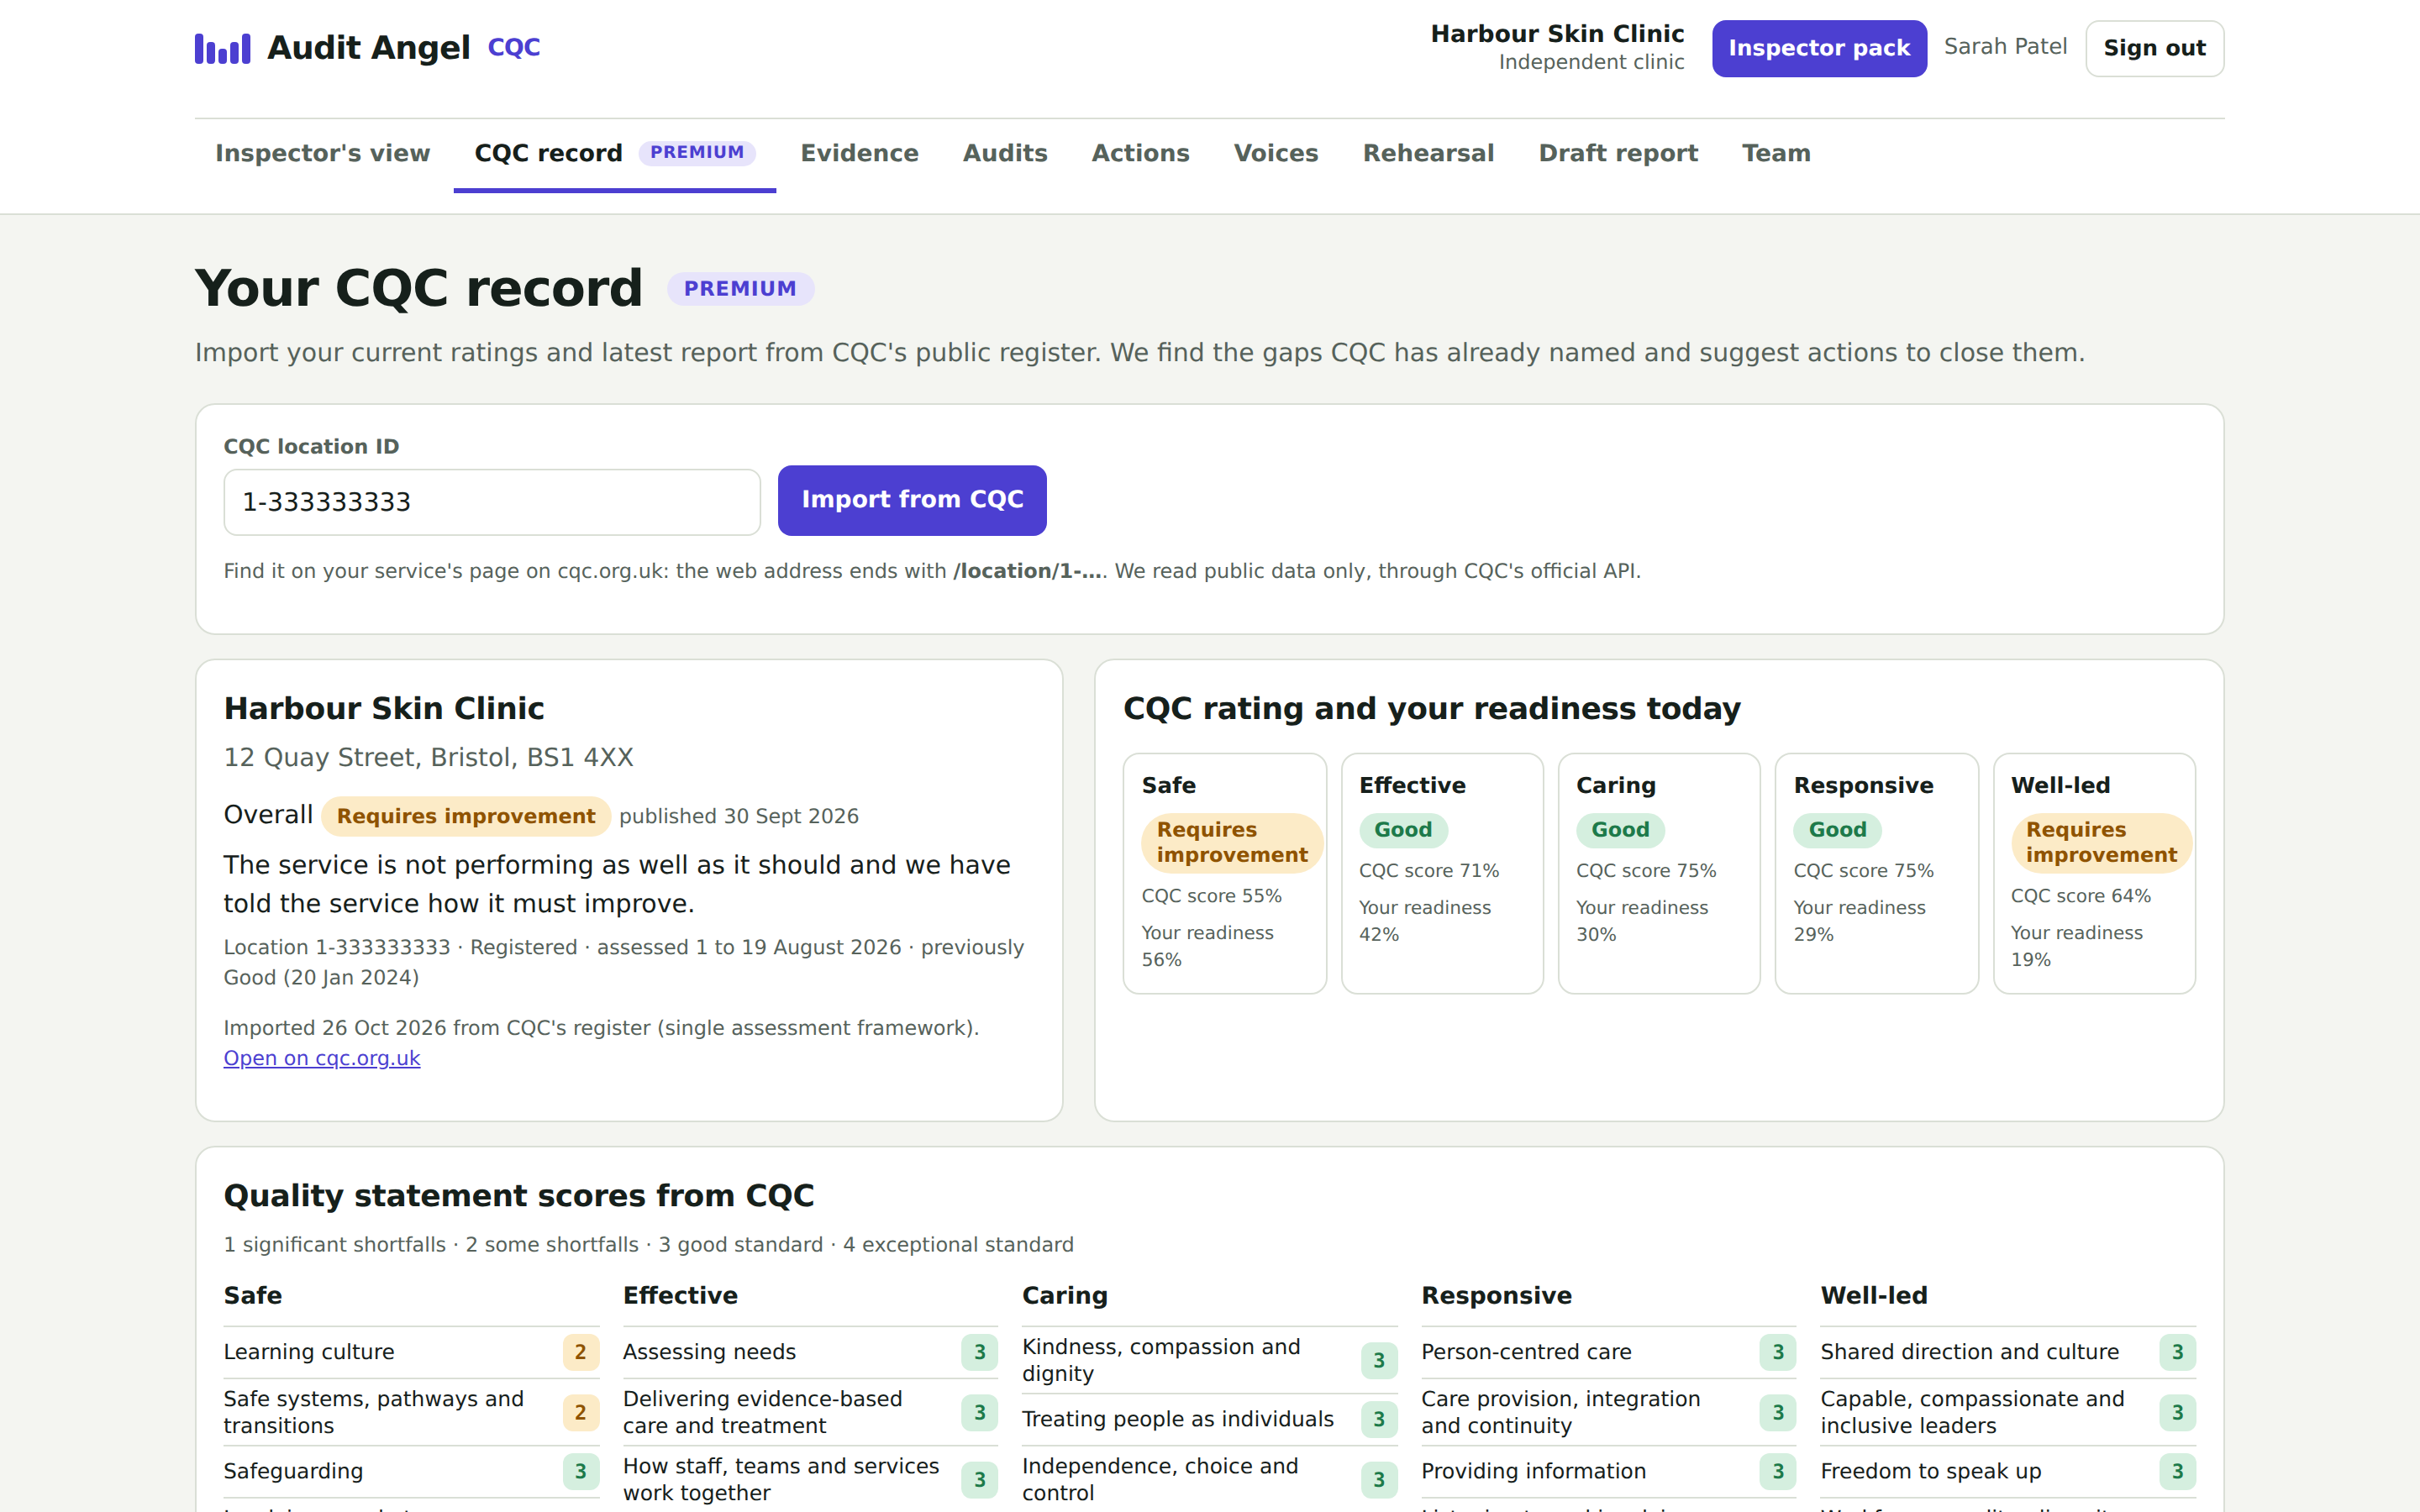Open the Audits tab
This screenshot has width=2420, height=1512.
click(1005, 153)
